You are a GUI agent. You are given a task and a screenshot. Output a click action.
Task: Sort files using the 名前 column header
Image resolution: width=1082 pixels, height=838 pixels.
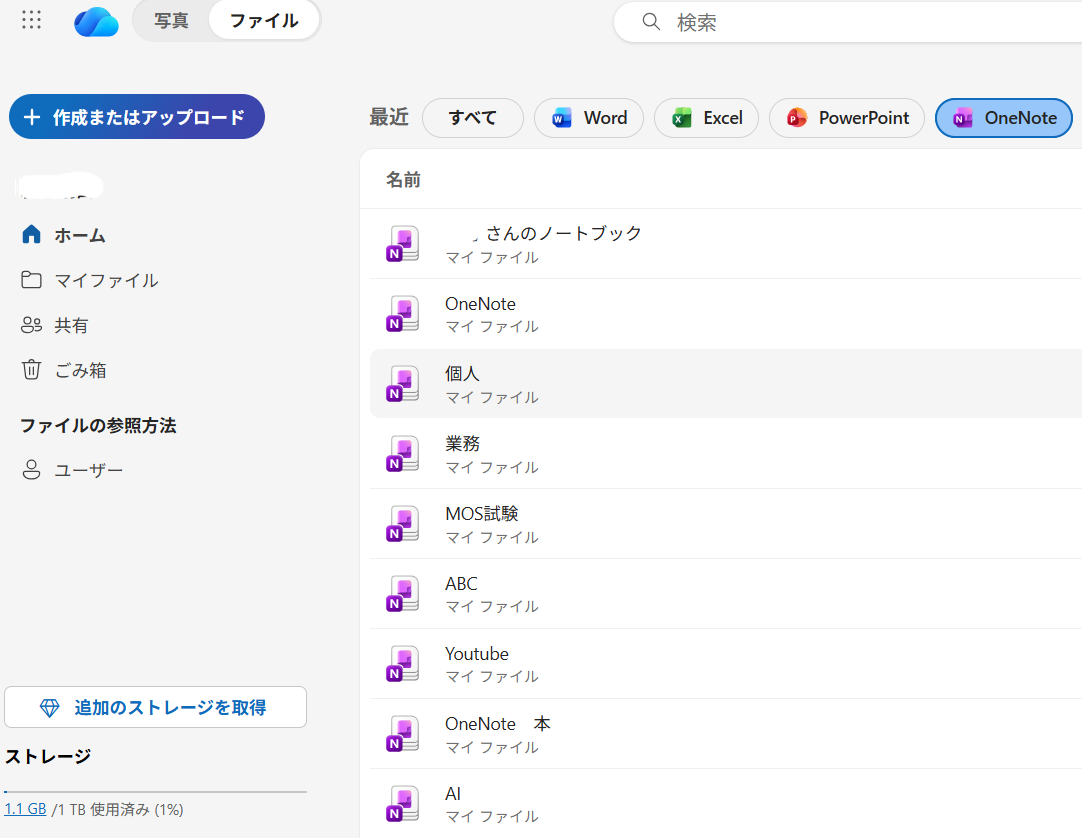(405, 179)
